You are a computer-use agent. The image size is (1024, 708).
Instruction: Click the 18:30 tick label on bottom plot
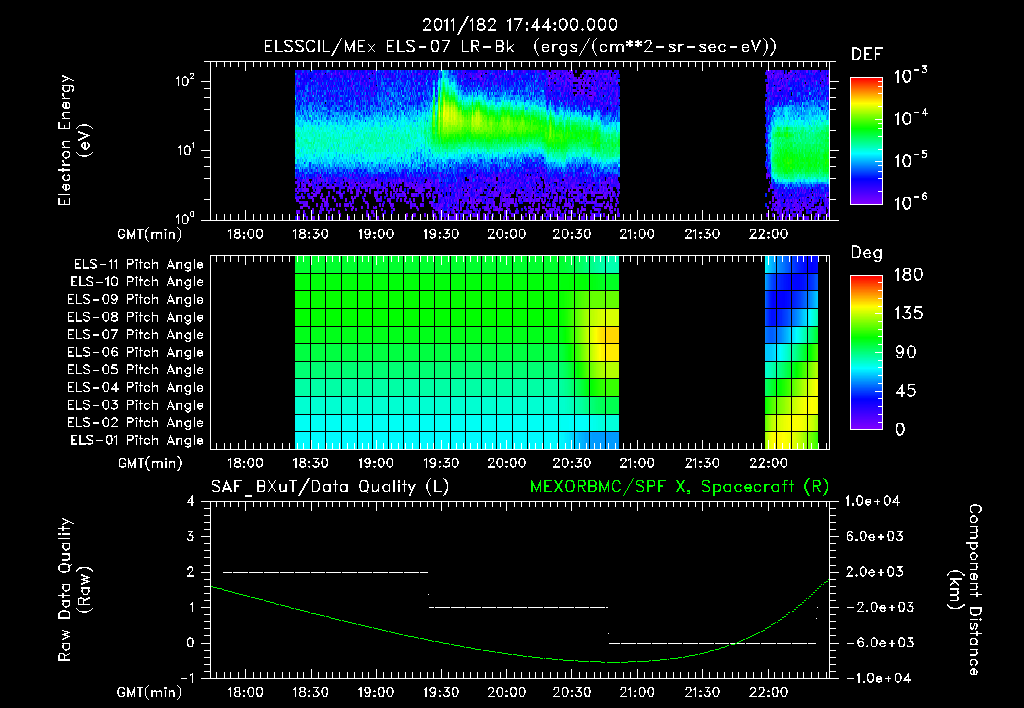pyautogui.click(x=310, y=692)
